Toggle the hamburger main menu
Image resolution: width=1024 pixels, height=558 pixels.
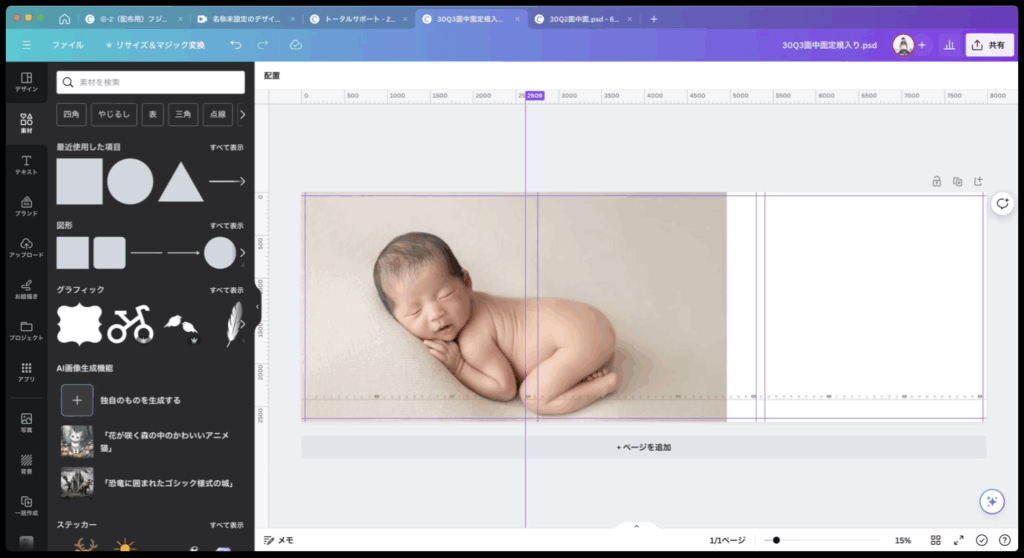pyautogui.click(x=26, y=45)
